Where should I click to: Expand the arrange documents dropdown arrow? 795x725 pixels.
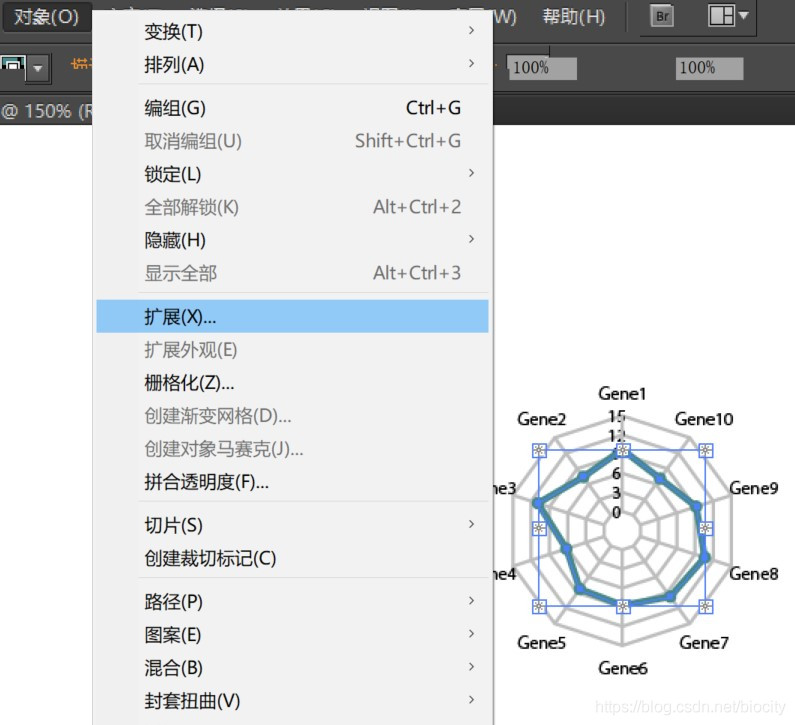pyautogui.click(x=743, y=15)
